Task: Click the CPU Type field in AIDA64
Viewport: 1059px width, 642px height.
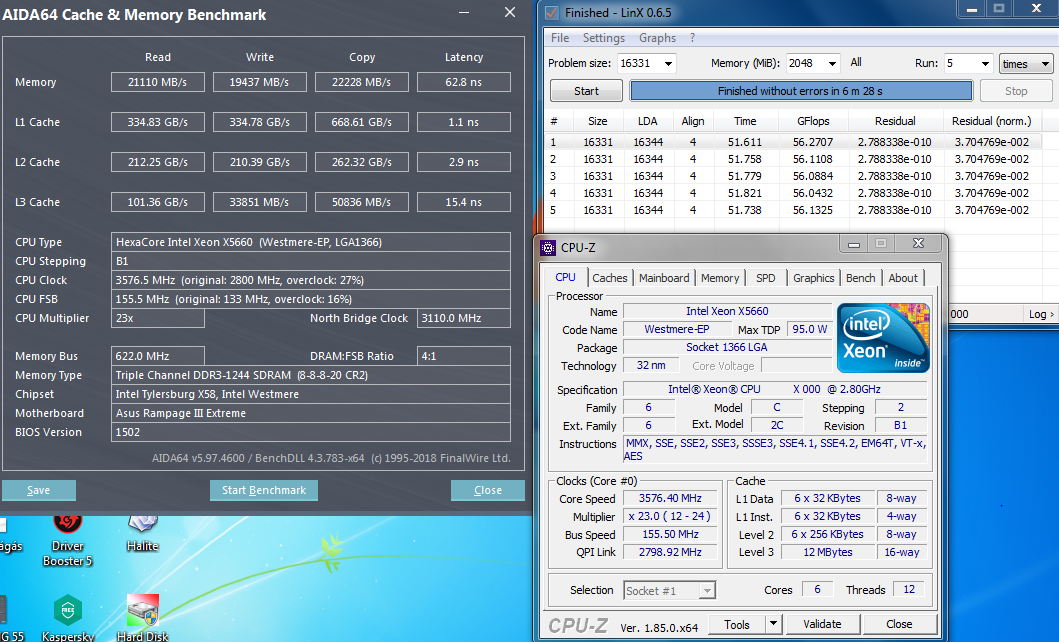Action: click(311, 242)
